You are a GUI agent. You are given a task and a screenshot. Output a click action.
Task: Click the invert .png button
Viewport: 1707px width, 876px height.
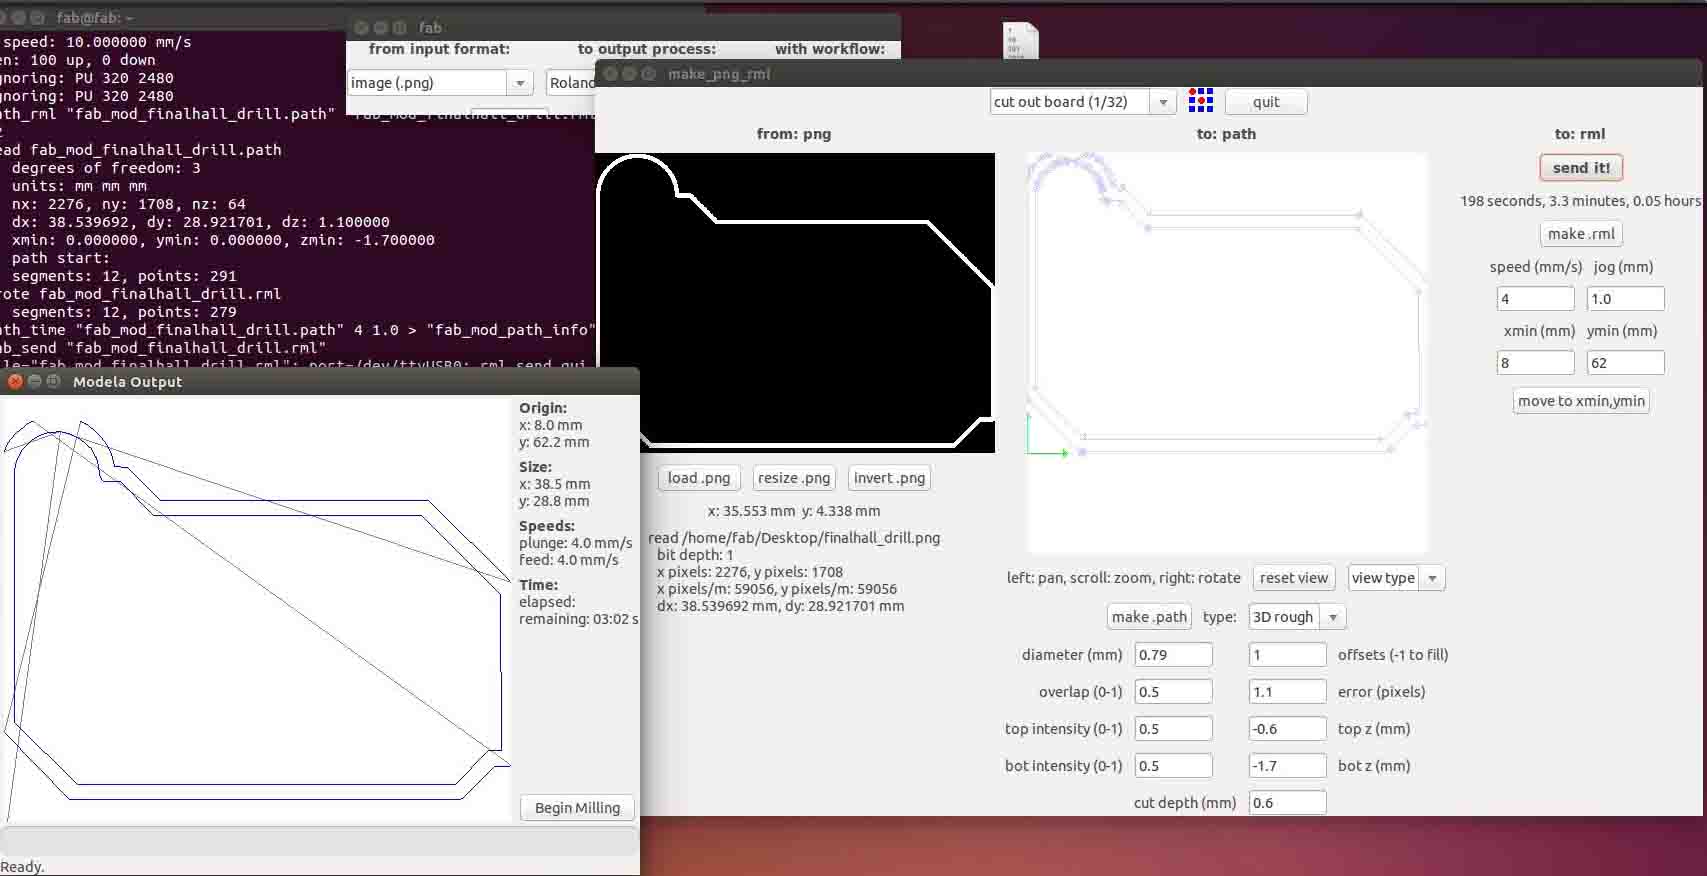click(x=889, y=478)
